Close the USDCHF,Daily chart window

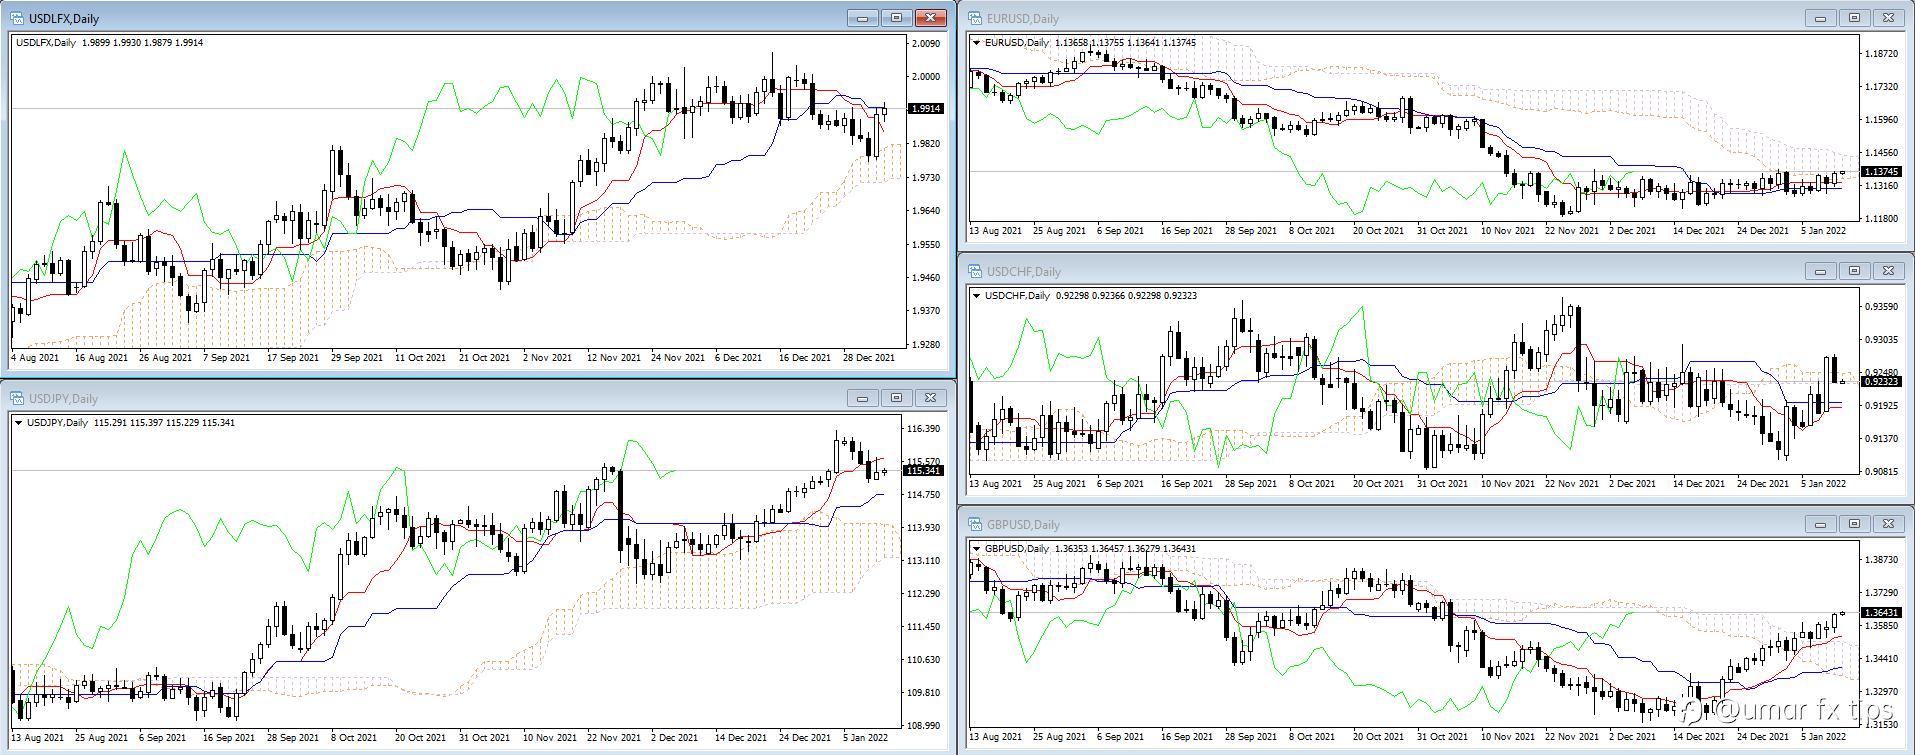(x=1888, y=271)
